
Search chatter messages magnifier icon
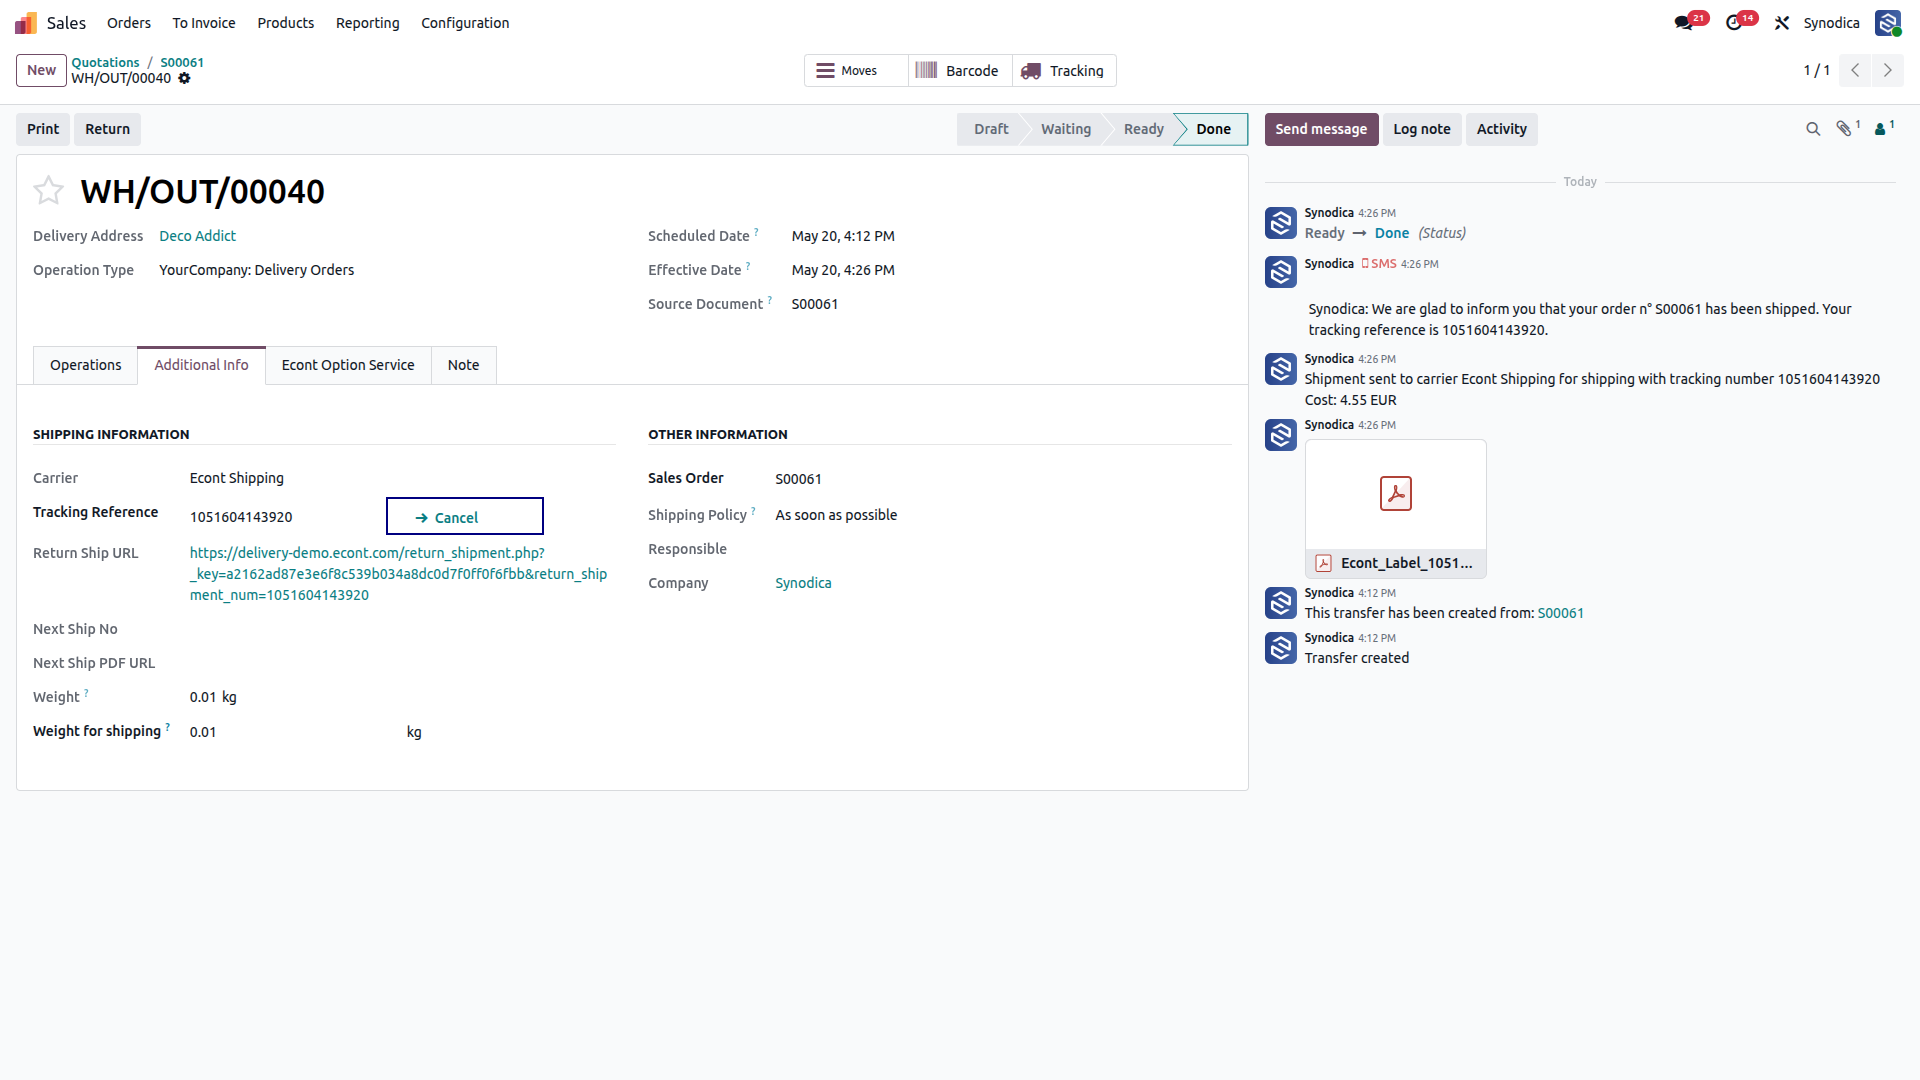click(1813, 129)
